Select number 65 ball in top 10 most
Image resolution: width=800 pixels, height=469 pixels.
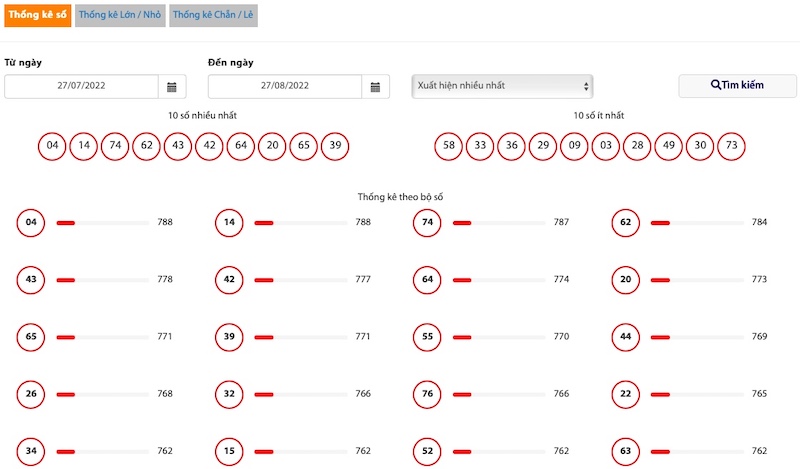click(x=304, y=146)
